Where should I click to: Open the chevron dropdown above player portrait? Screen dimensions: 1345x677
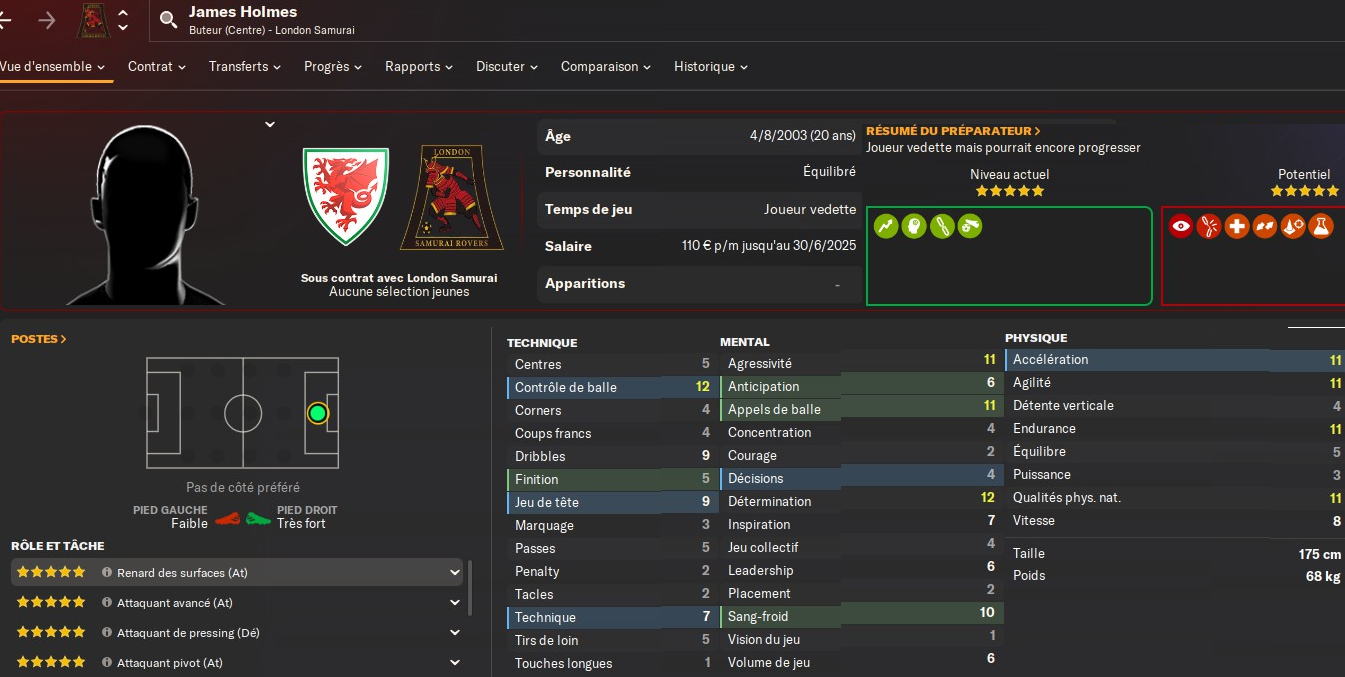point(269,124)
